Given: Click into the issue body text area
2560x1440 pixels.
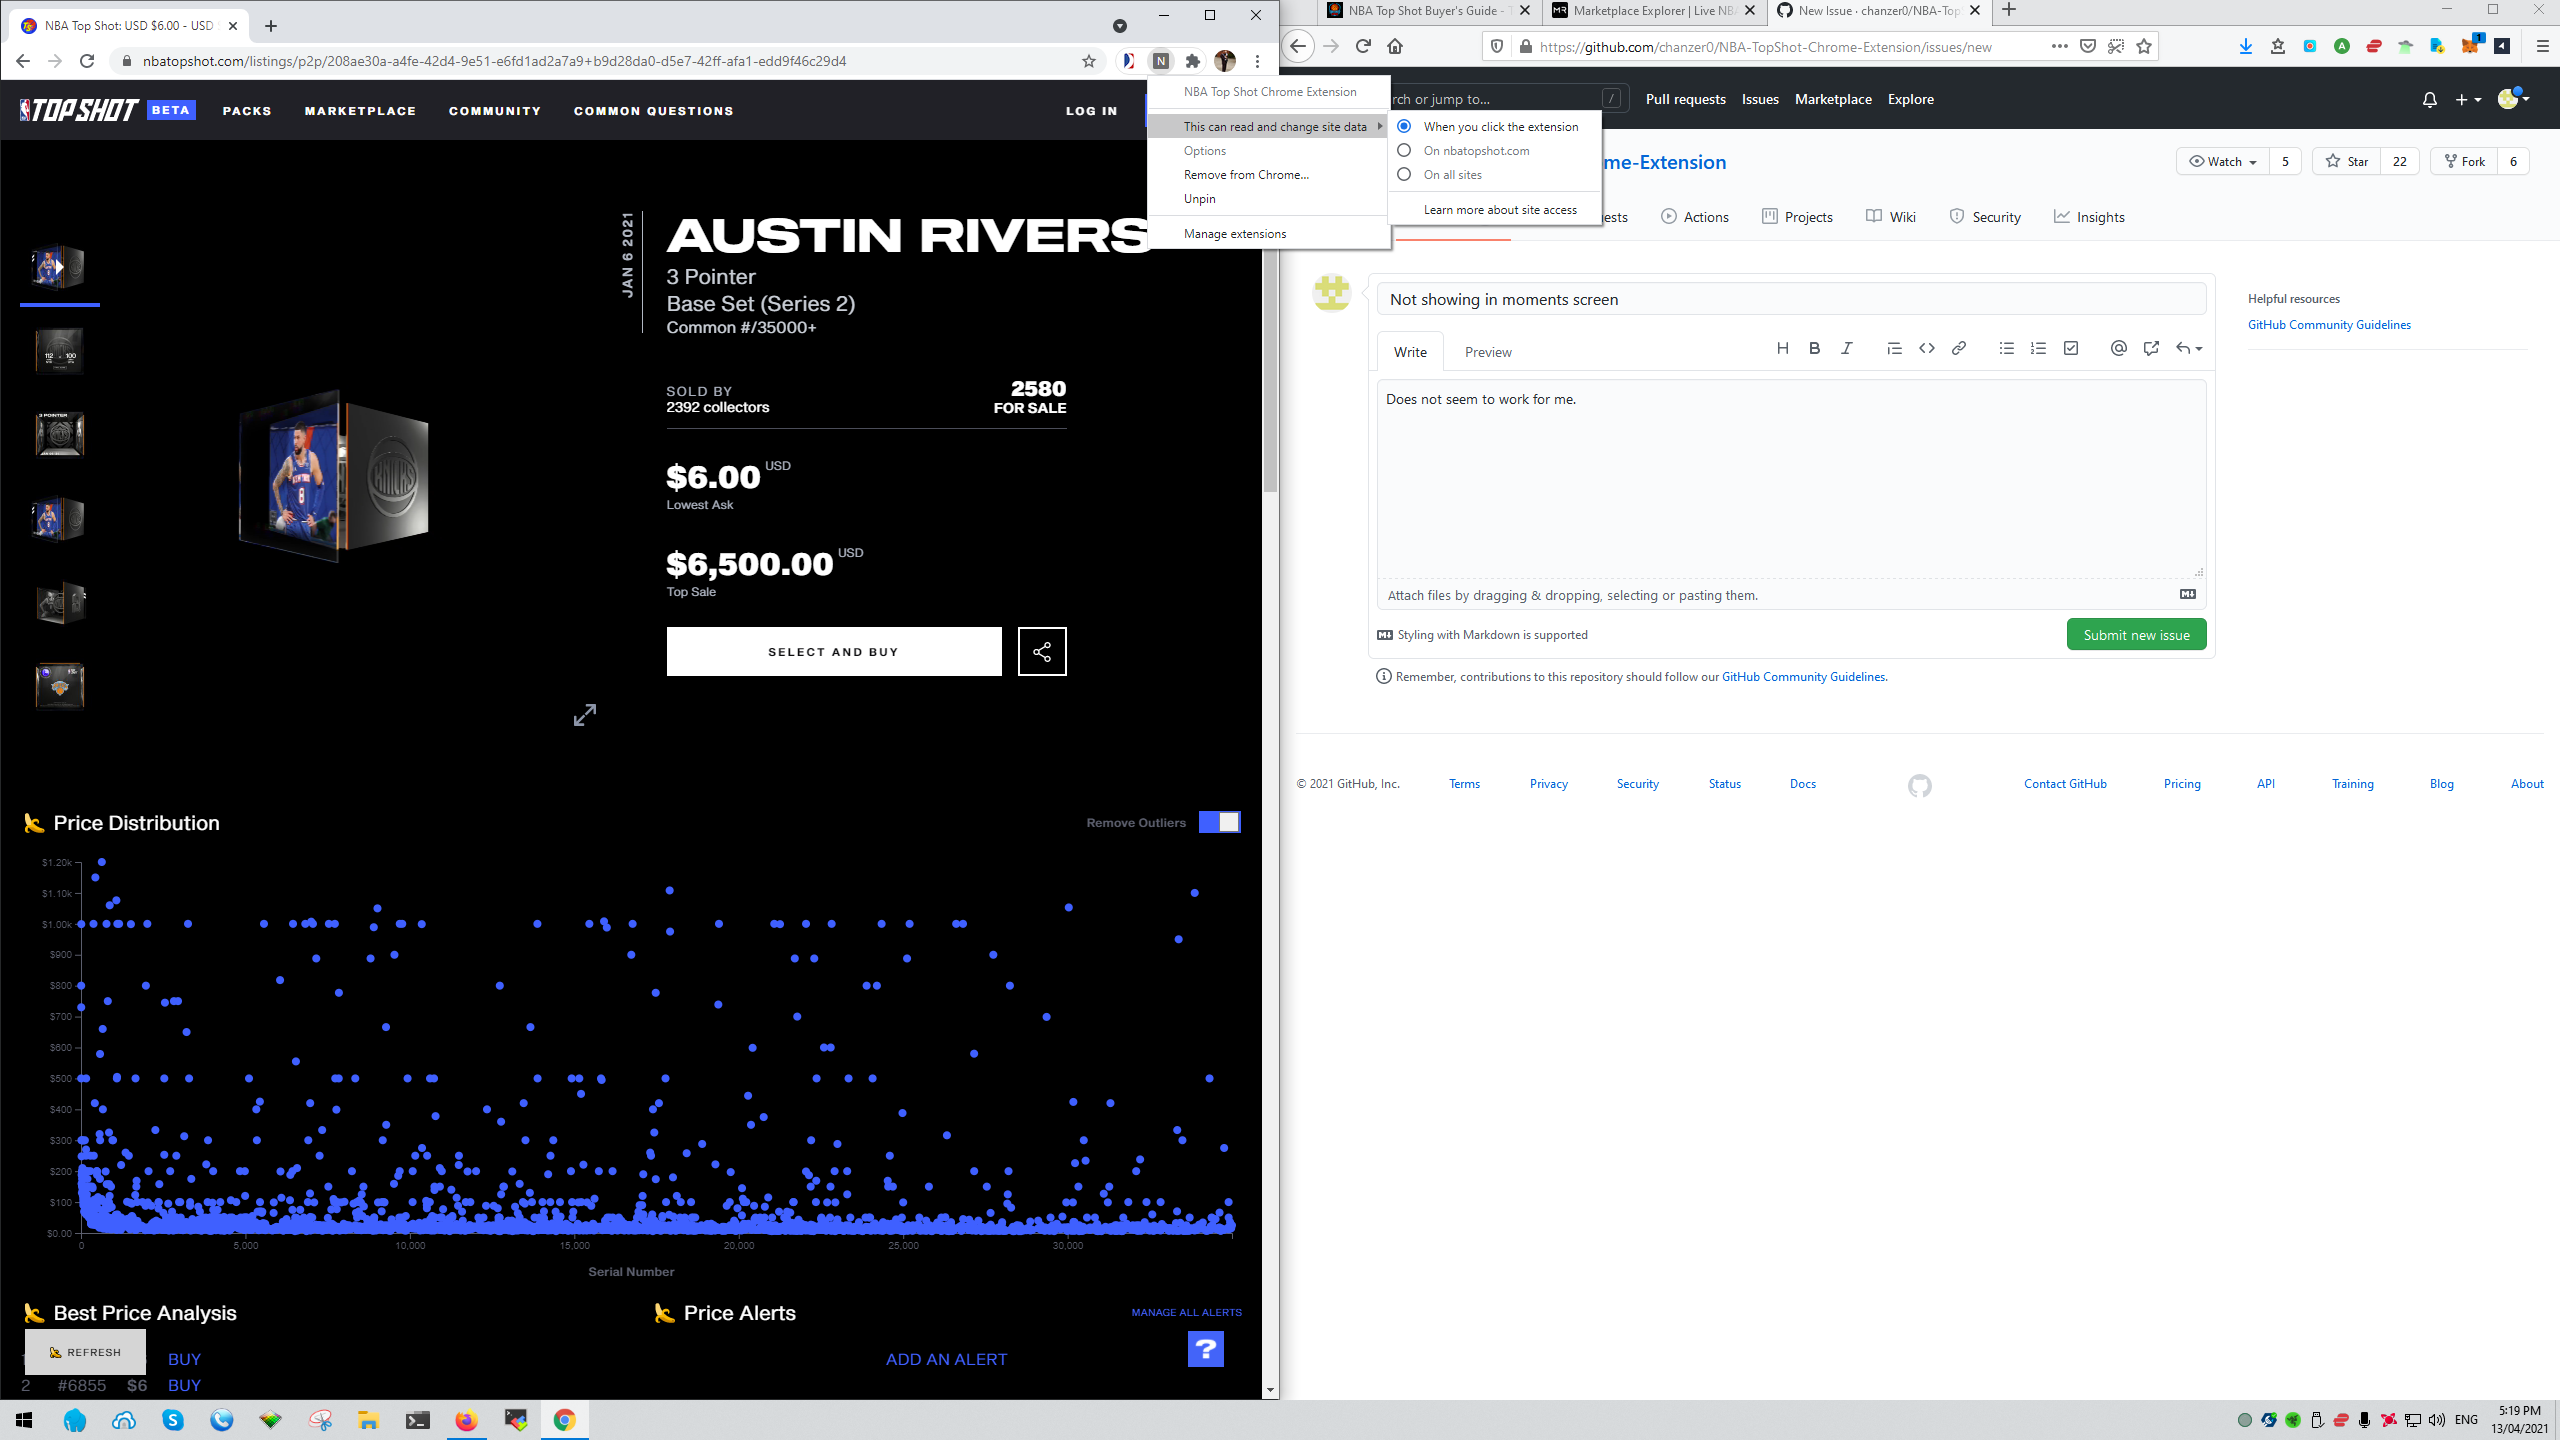Looking at the screenshot, I should pyautogui.click(x=1790, y=478).
